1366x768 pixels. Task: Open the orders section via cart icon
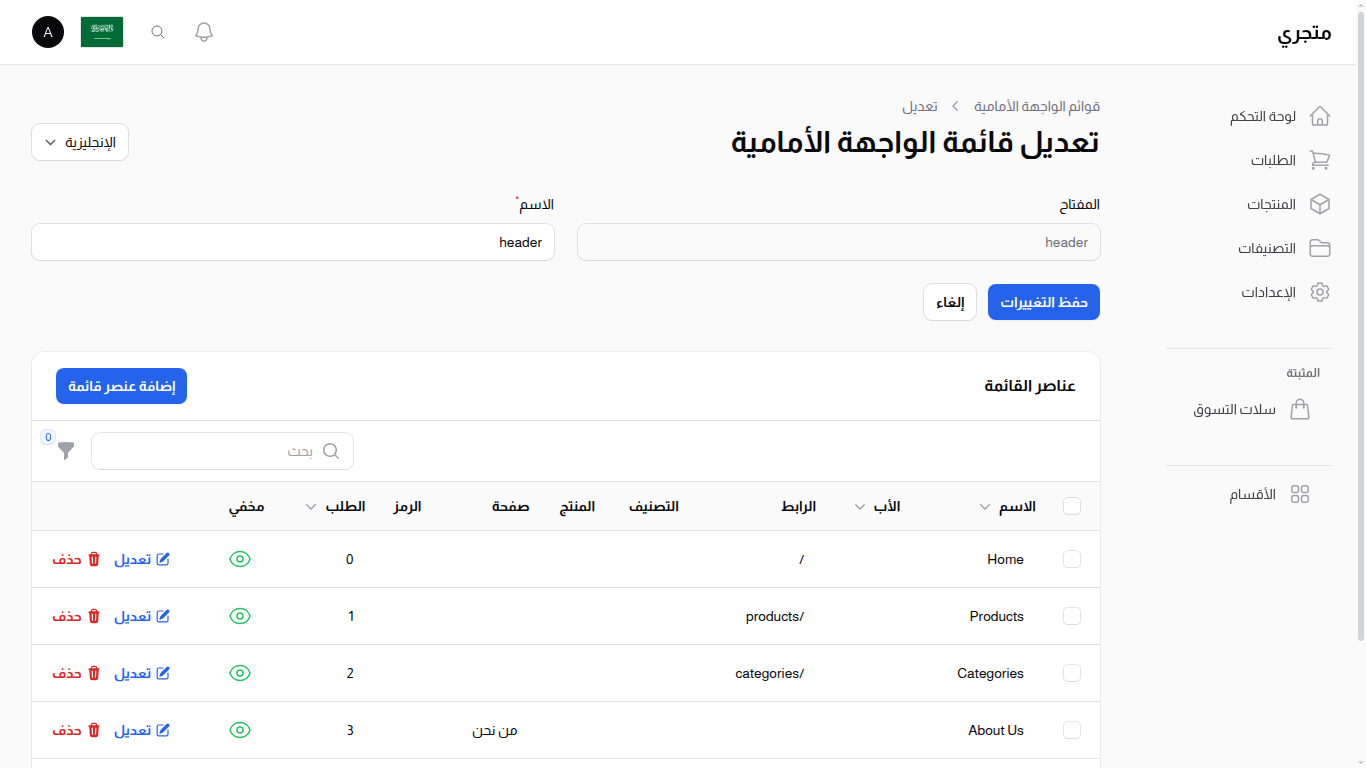click(x=1320, y=160)
